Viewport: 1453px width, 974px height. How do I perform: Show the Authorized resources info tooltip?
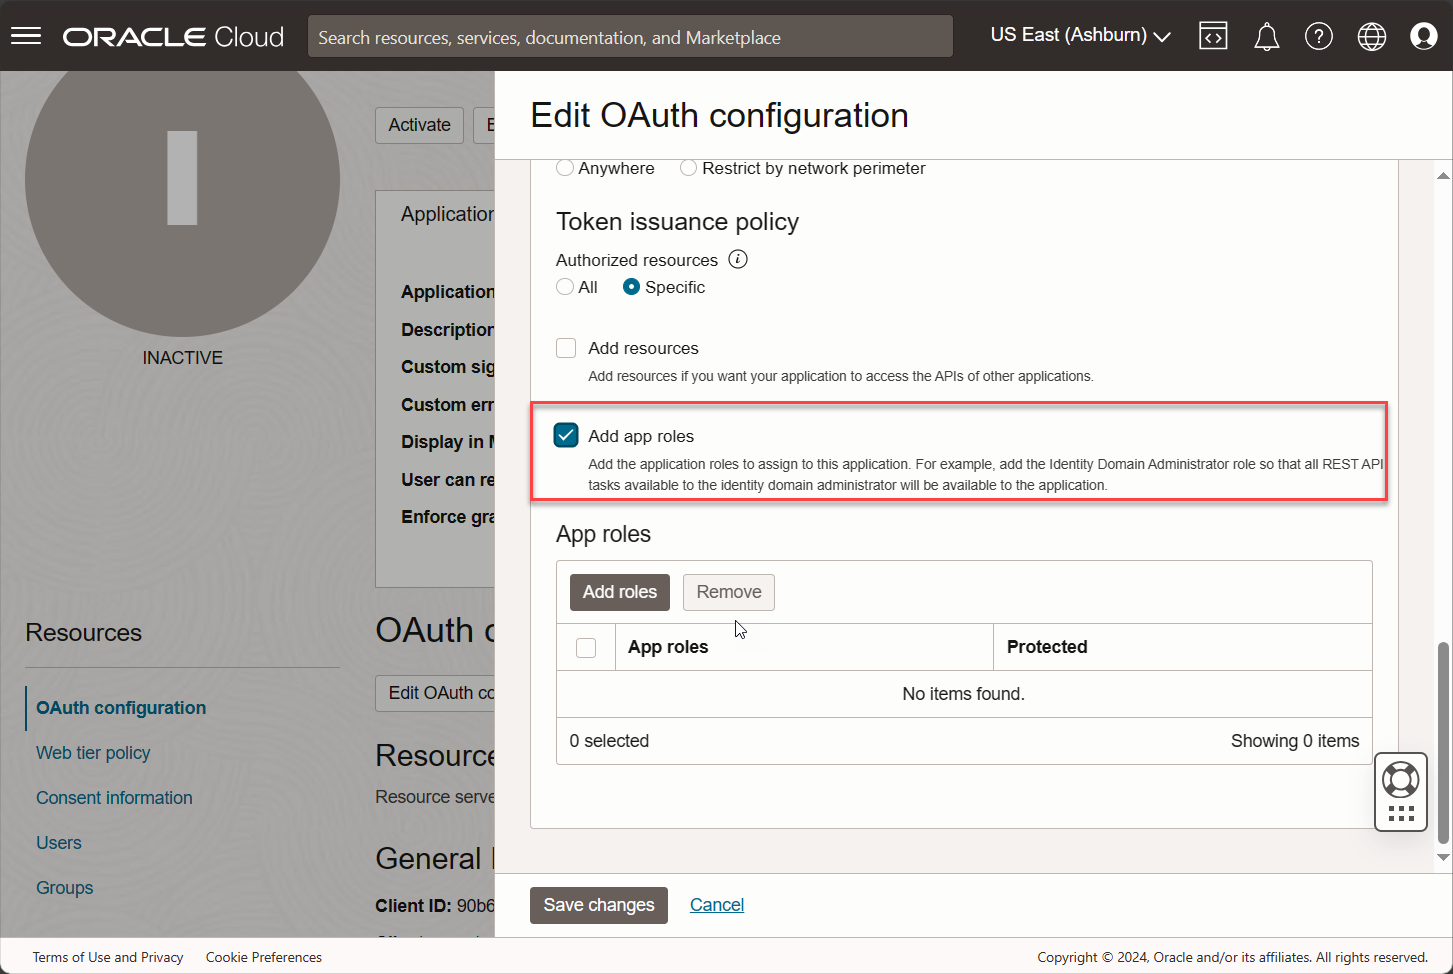click(738, 259)
